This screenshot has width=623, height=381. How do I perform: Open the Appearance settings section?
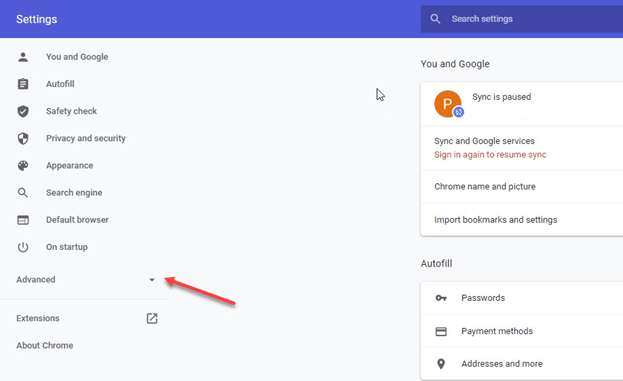70,166
